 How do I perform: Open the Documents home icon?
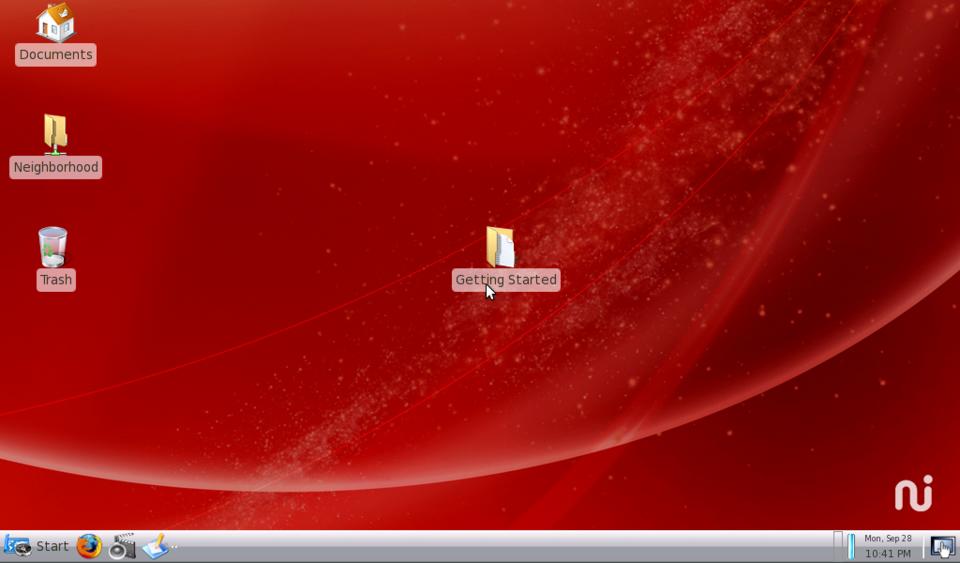(x=55, y=22)
